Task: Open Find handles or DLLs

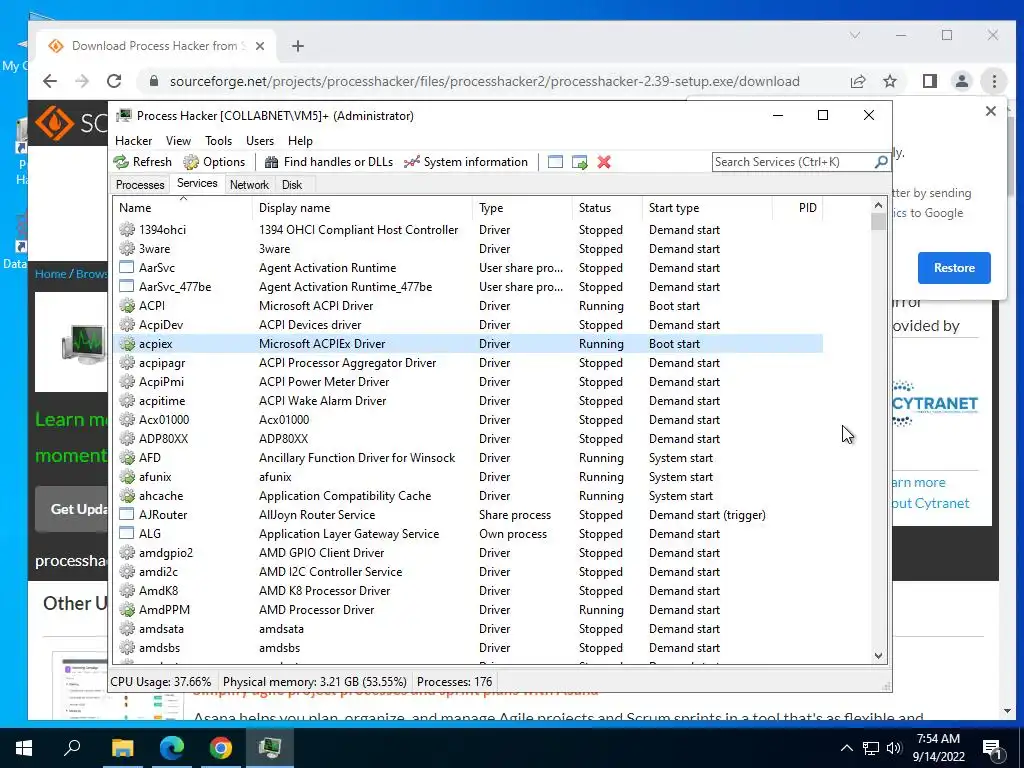Action: (x=328, y=162)
